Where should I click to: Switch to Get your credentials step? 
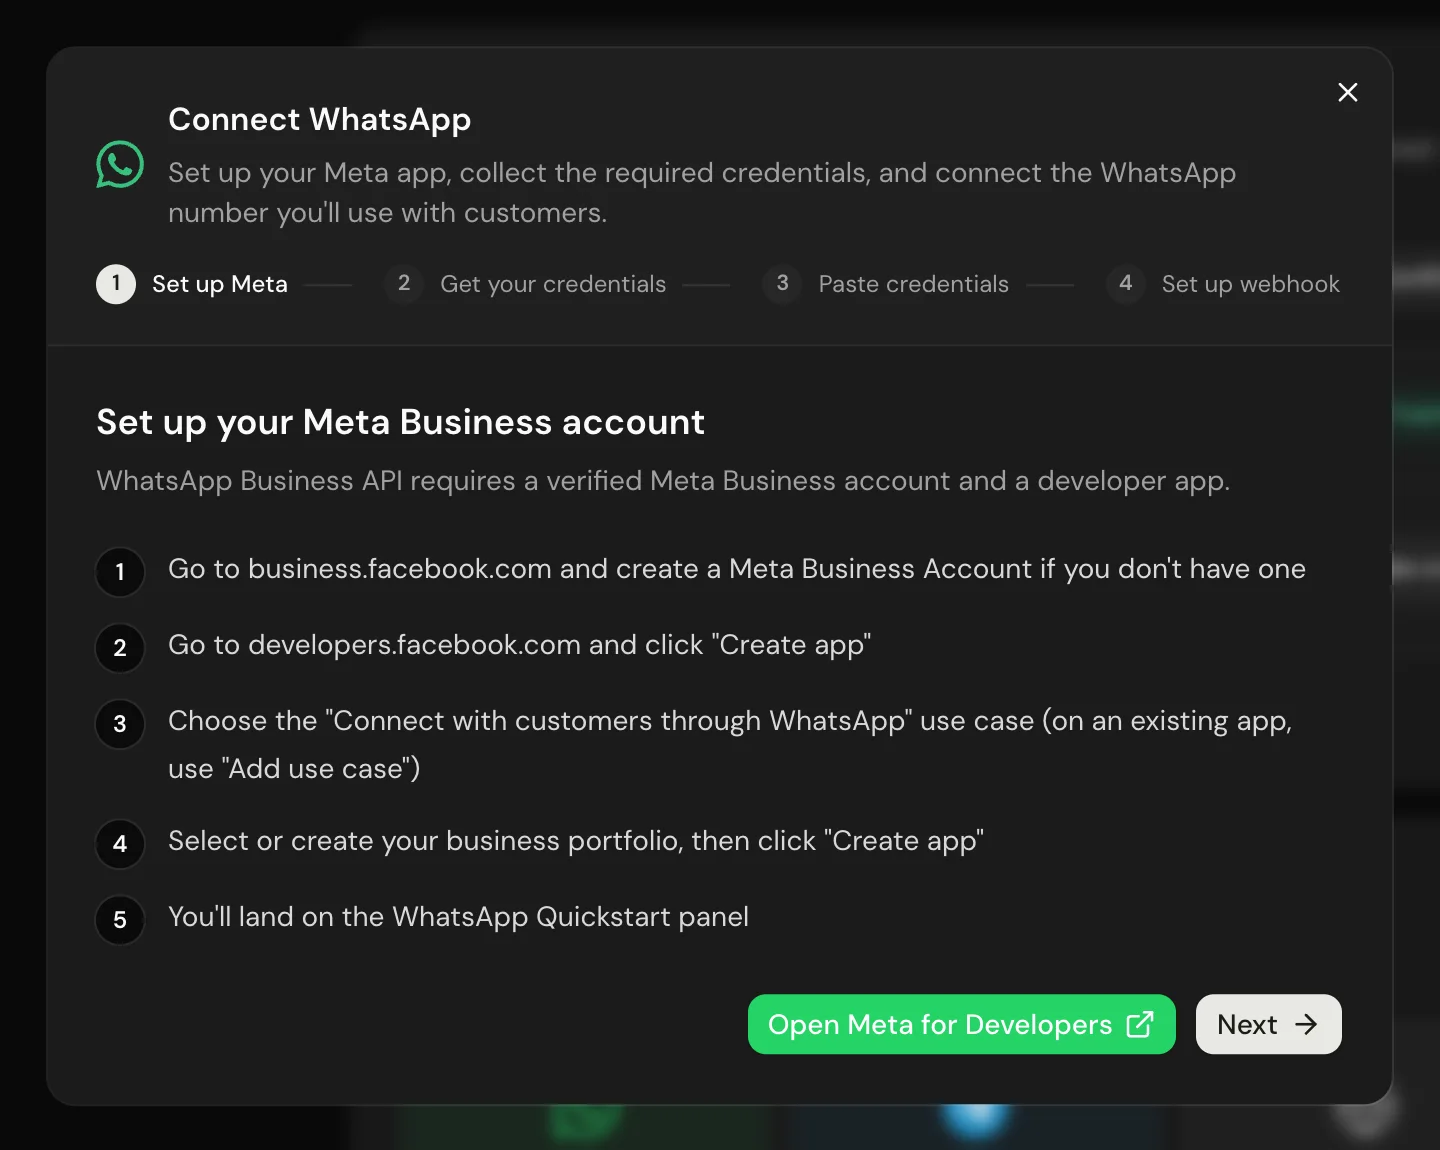click(553, 284)
